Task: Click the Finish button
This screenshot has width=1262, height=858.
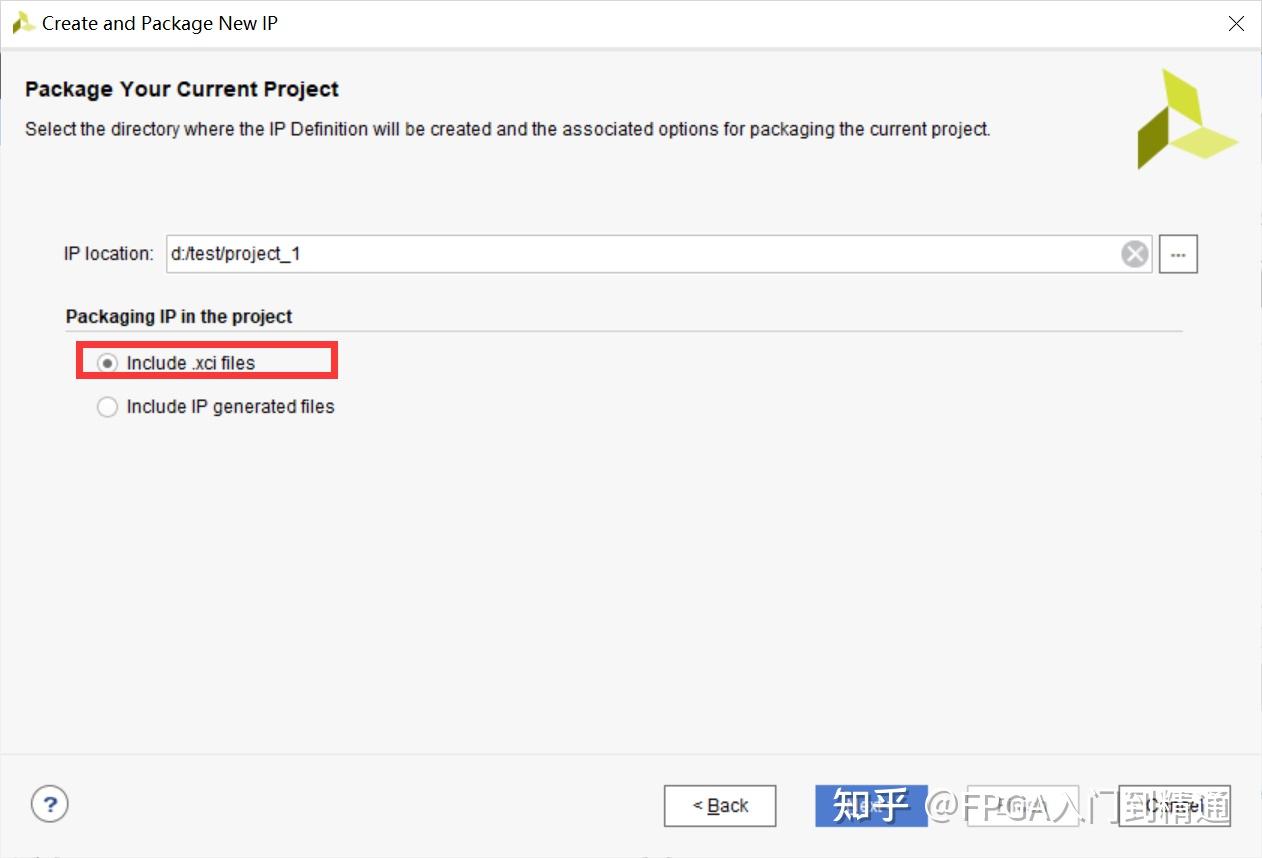Action: click(1022, 806)
